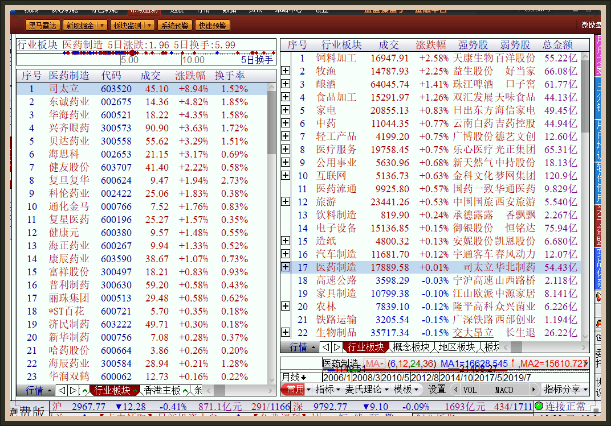Expand the 生物制品 industry row

tap(286, 332)
